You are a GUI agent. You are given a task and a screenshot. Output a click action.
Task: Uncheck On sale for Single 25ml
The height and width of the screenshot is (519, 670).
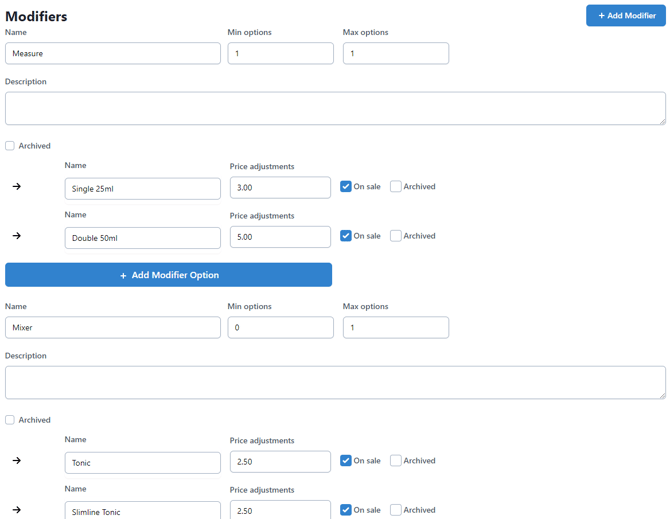pos(346,187)
